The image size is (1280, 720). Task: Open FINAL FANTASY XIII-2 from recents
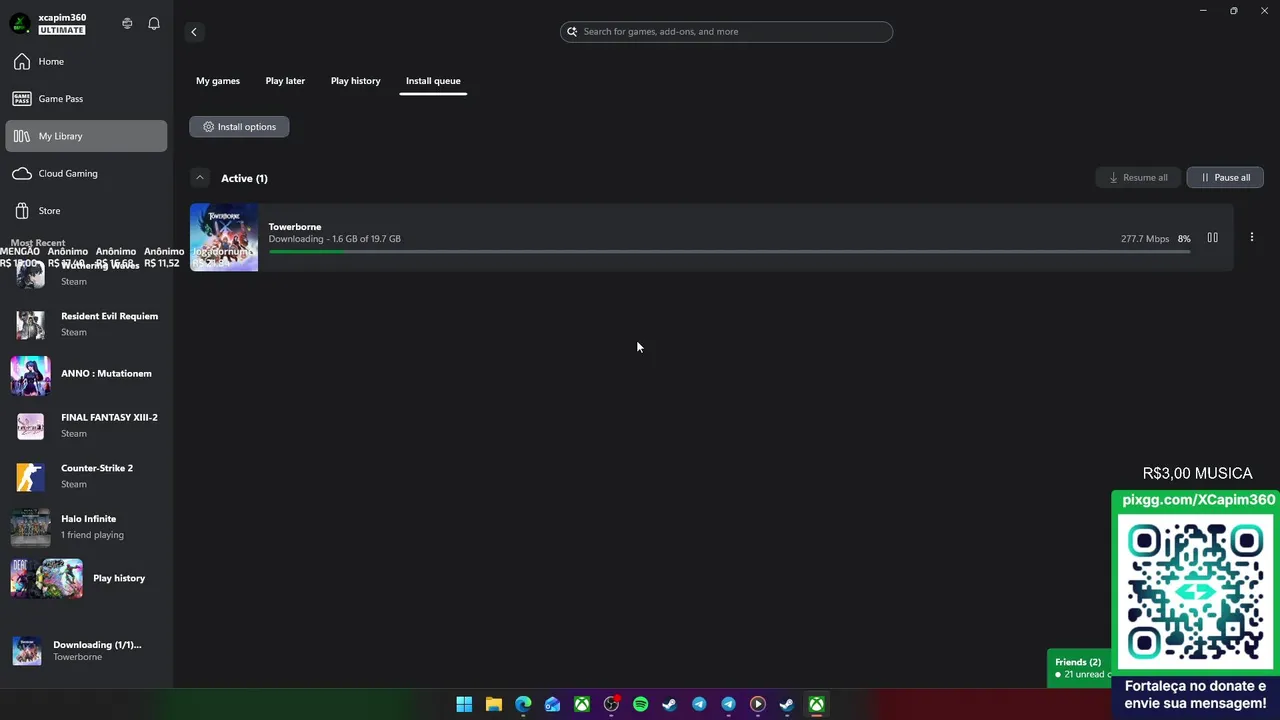coord(86,426)
